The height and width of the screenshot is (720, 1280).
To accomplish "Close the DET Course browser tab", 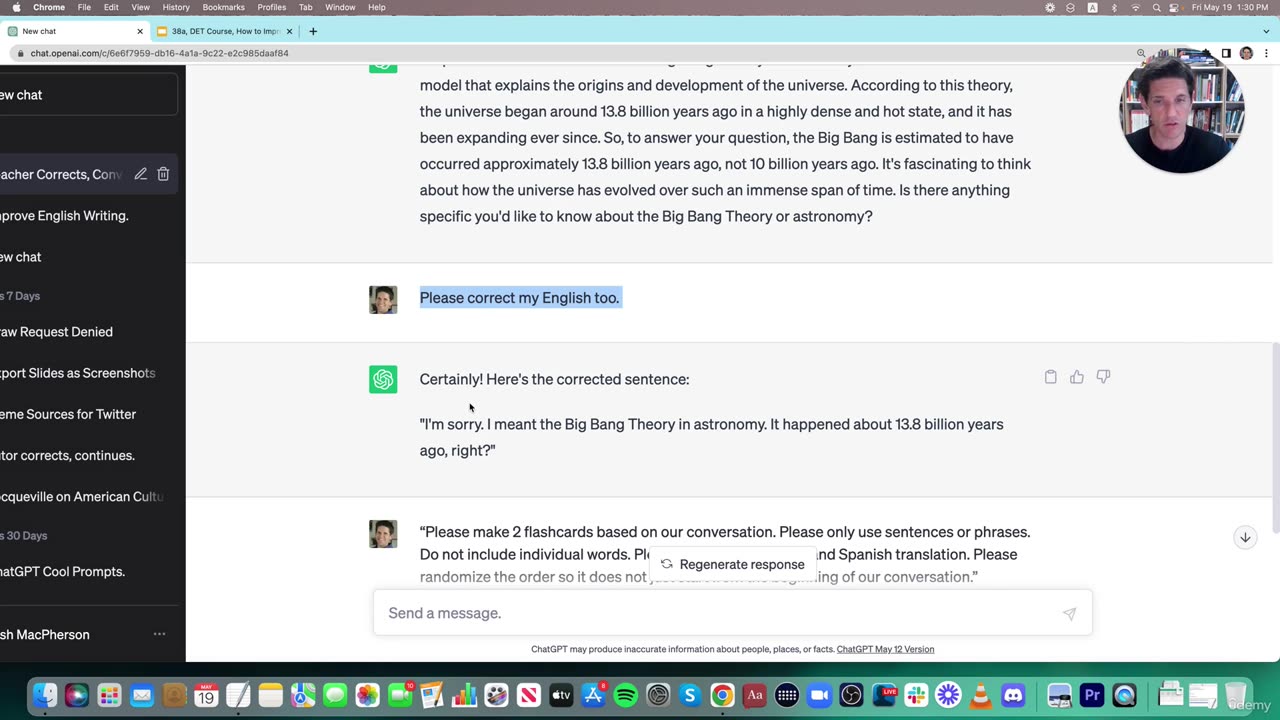I will (289, 31).
